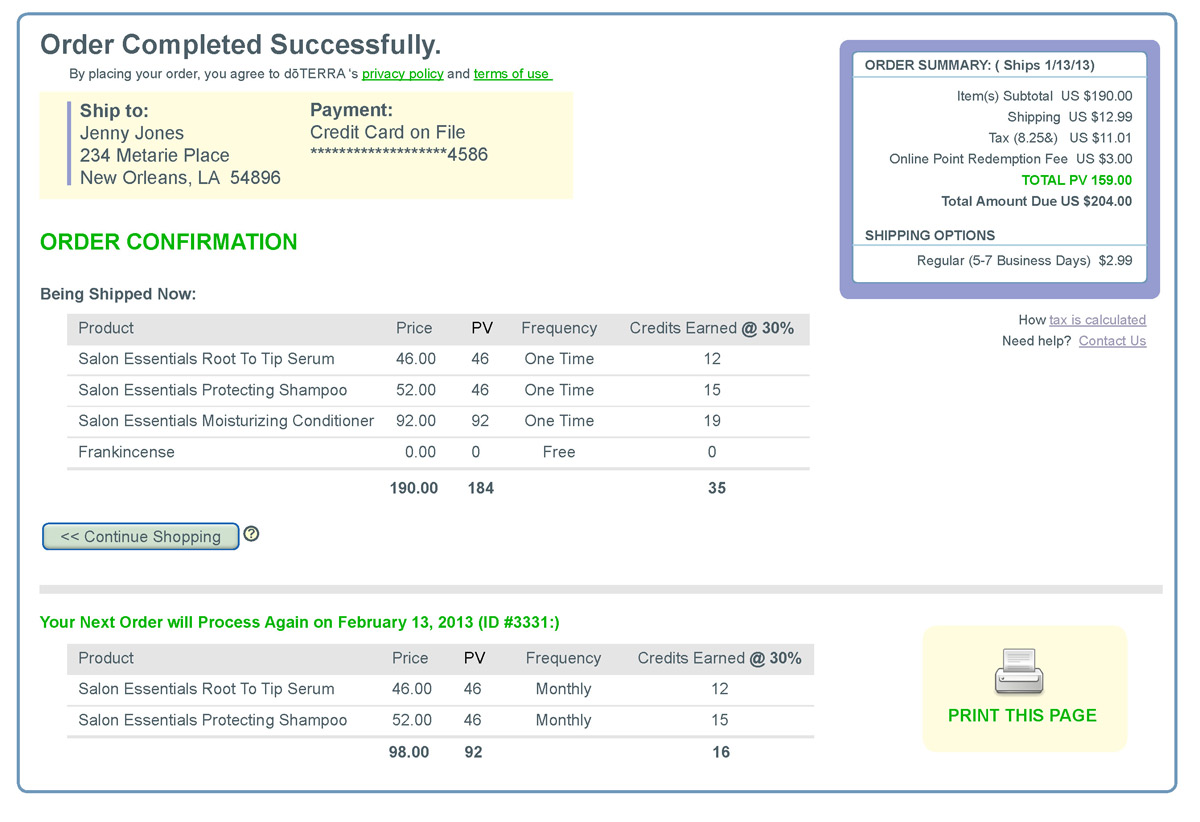The width and height of the screenshot is (1200, 822).
Task: Click PRINT THIS PAGE text
Action: pos(1022,715)
